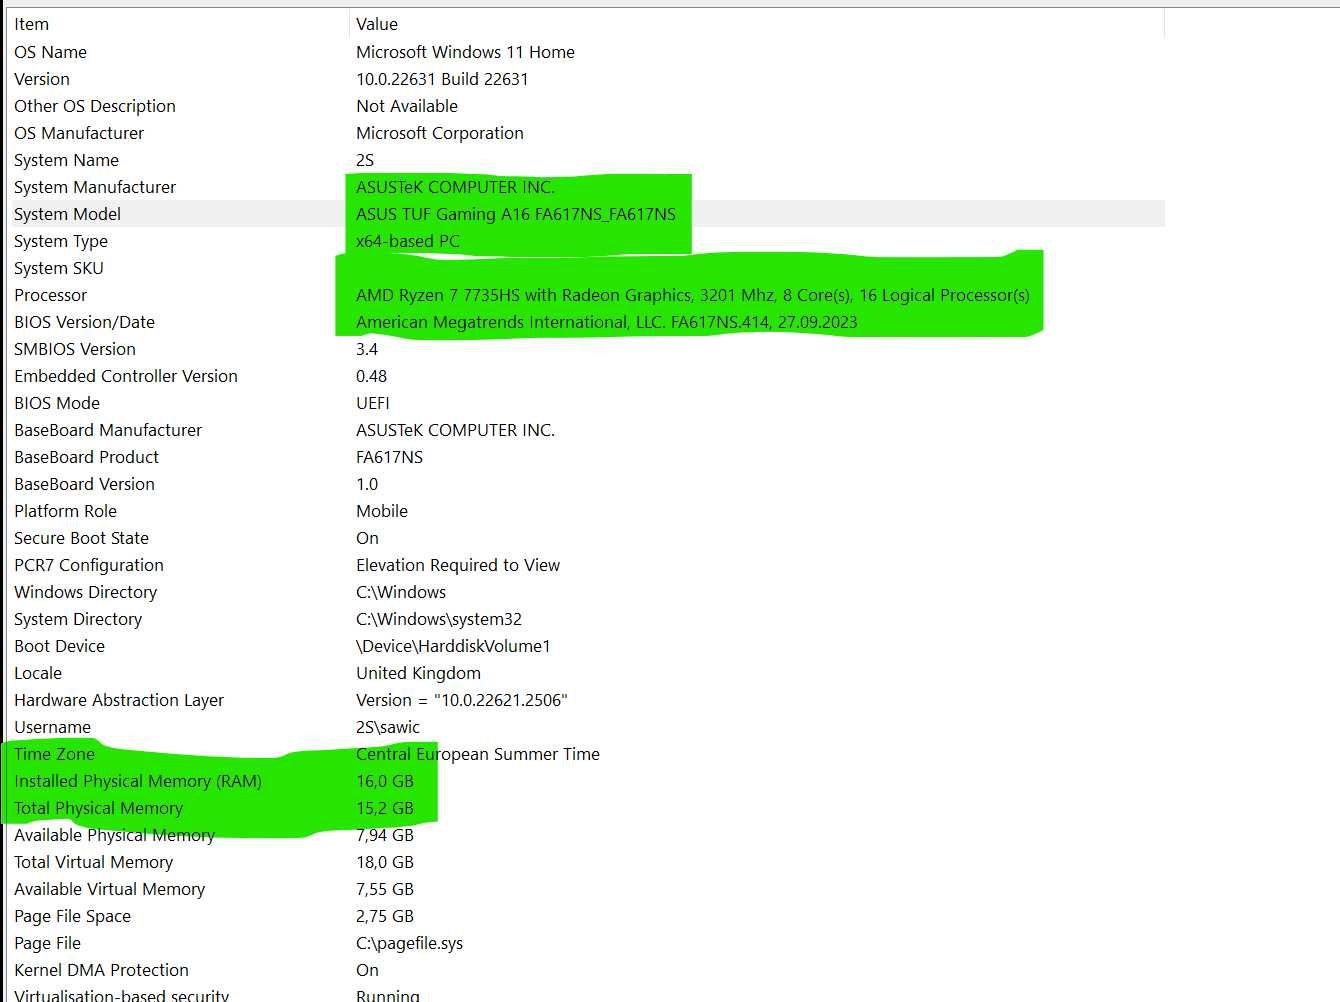Select the Available Virtual Memory value 7,55 GB
Screen dimensions: 1340x1002
point(385,889)
